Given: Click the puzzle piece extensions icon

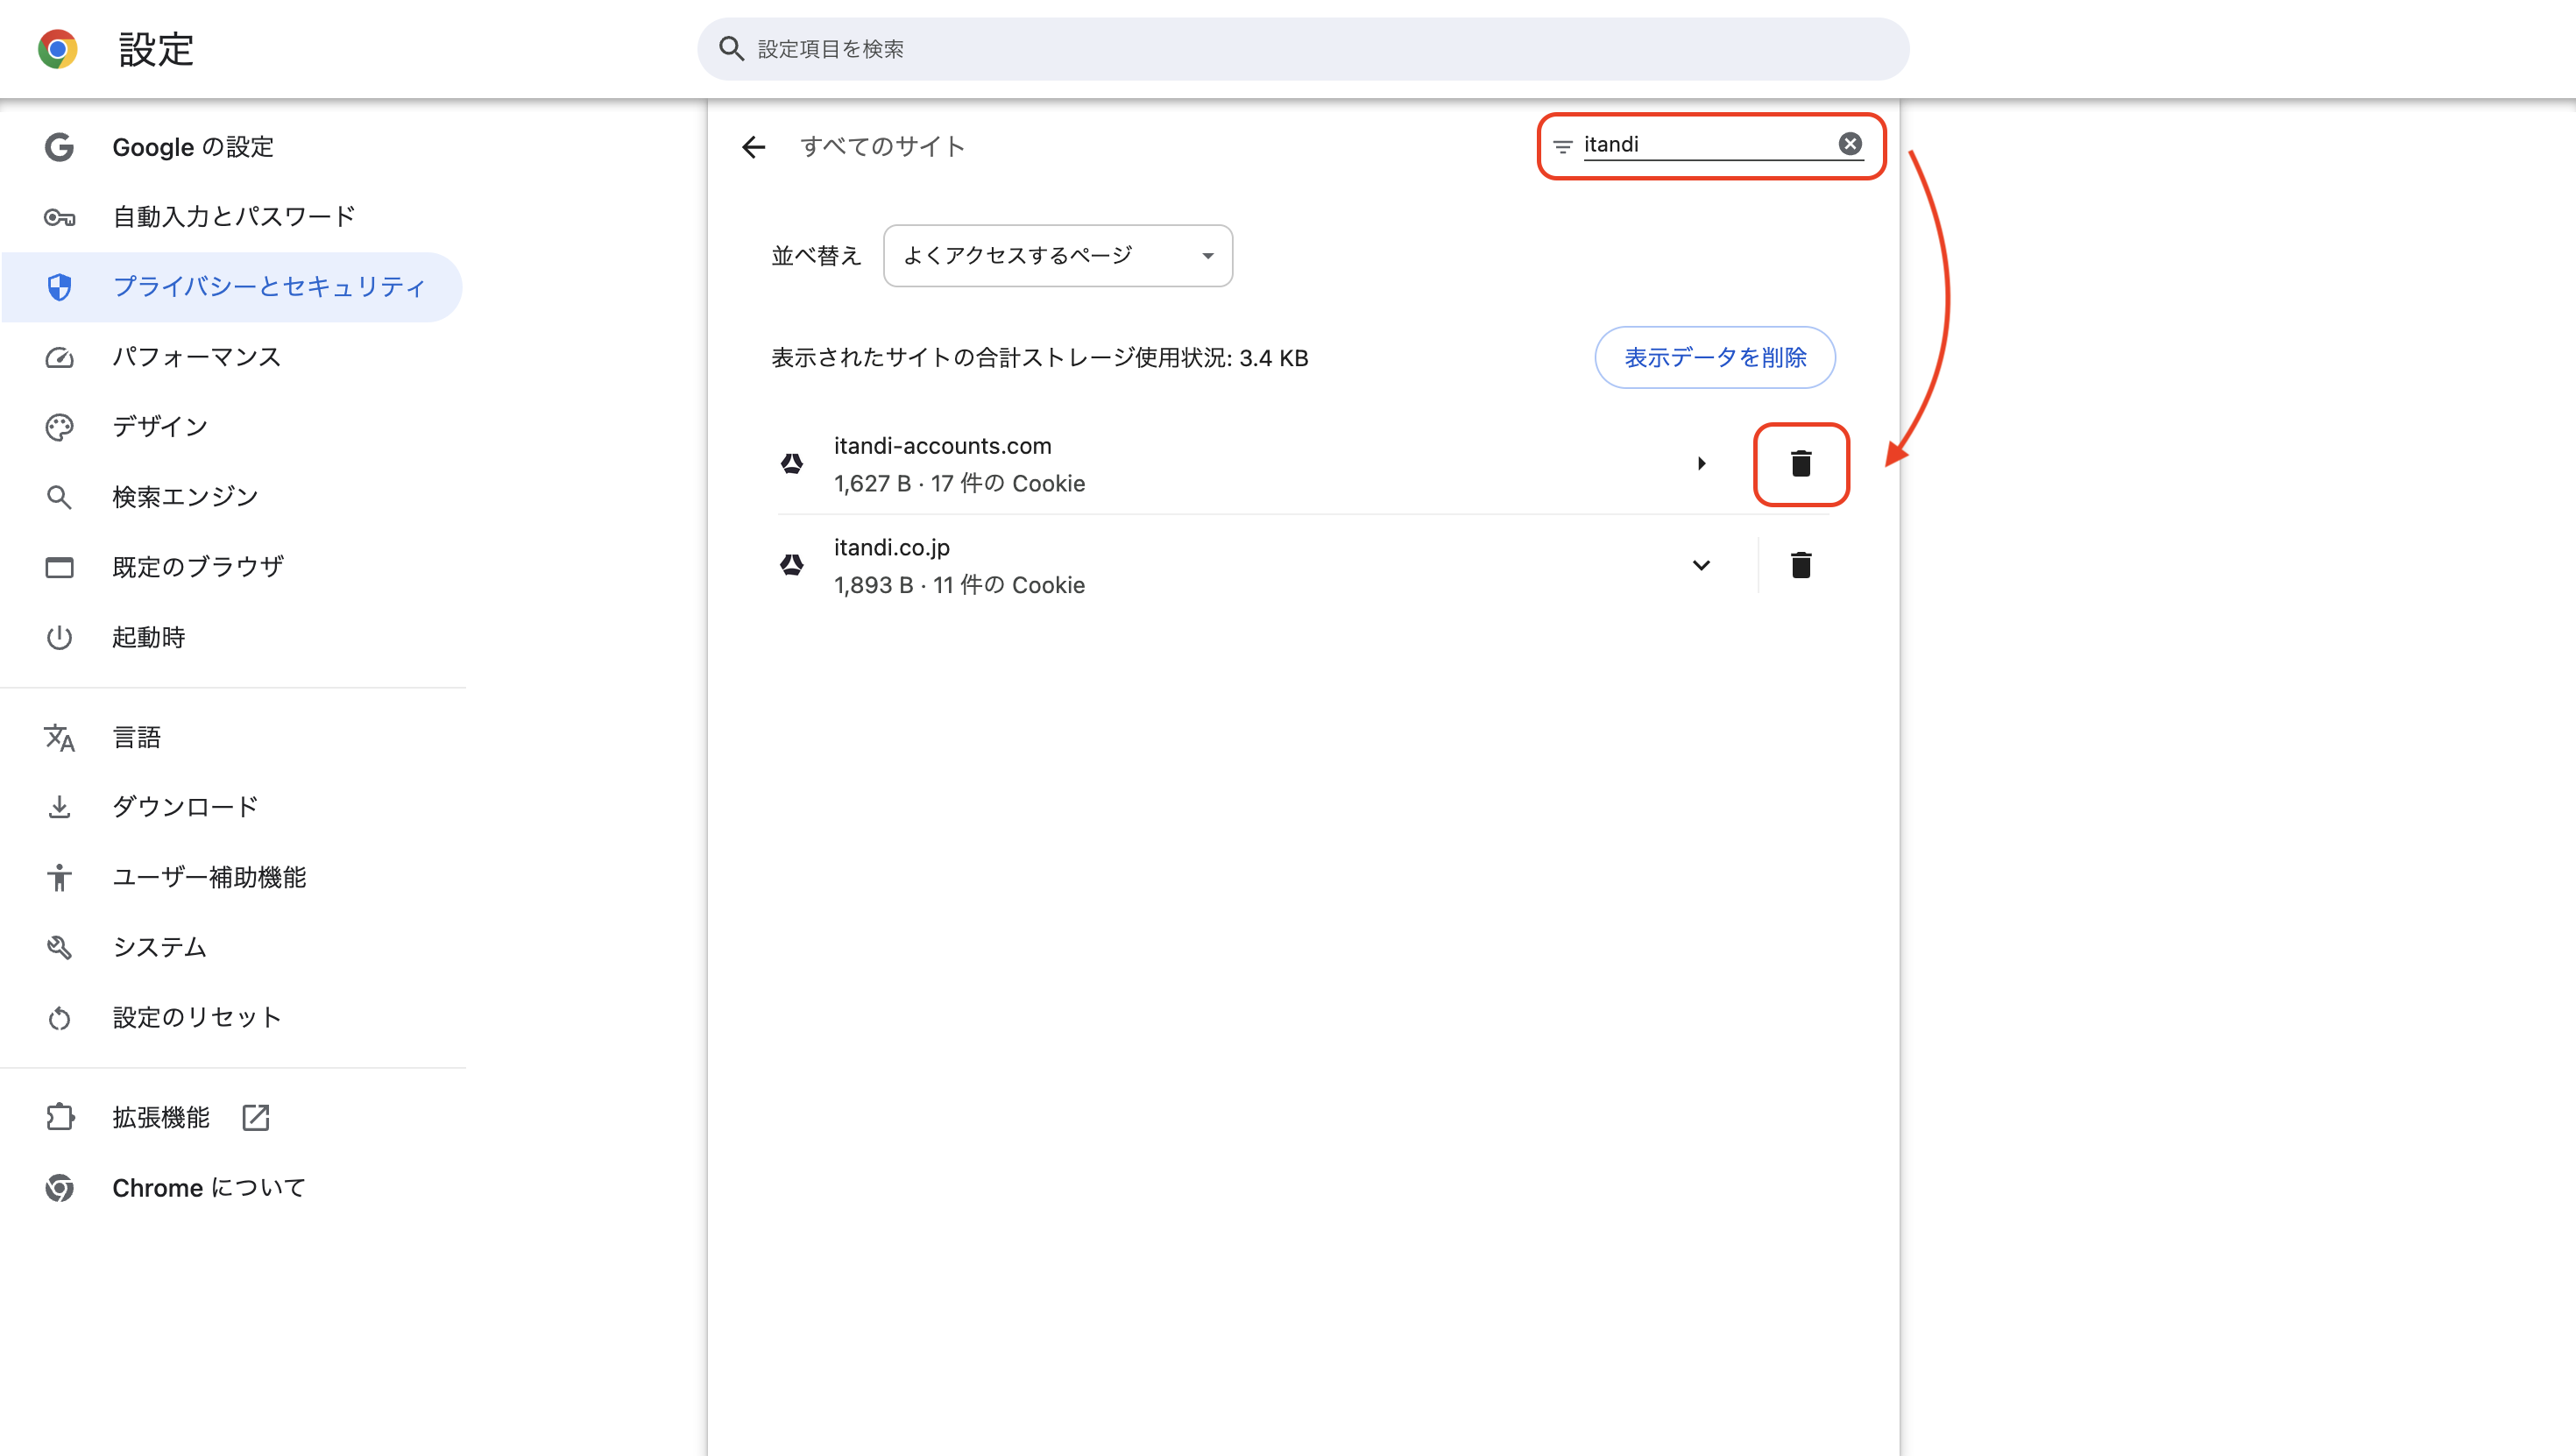Looking at the screenshot, I should click(59, 1117).
